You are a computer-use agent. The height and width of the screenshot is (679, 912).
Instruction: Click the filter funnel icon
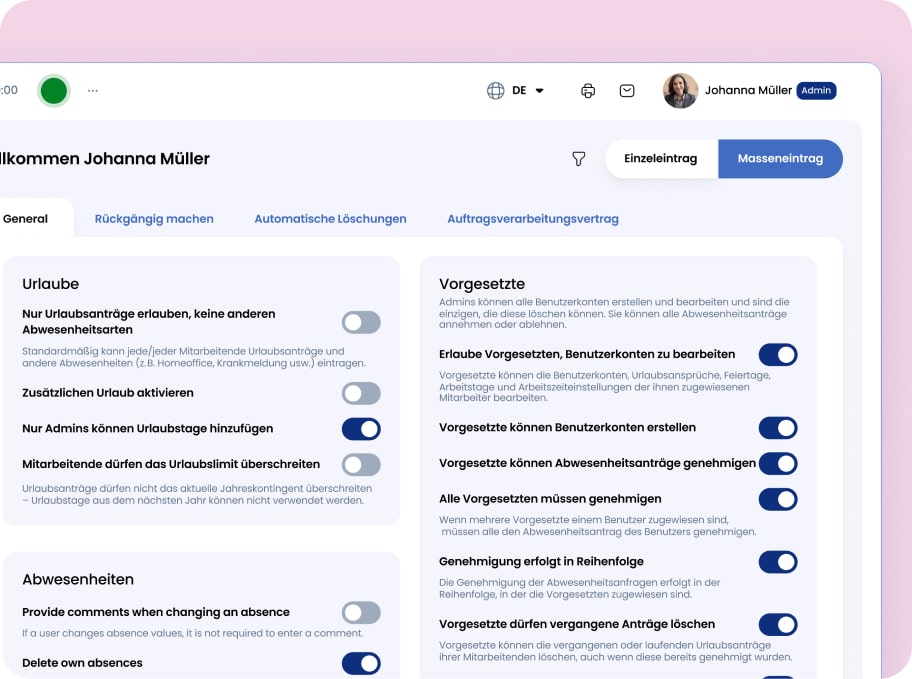[x=578, y=159]
